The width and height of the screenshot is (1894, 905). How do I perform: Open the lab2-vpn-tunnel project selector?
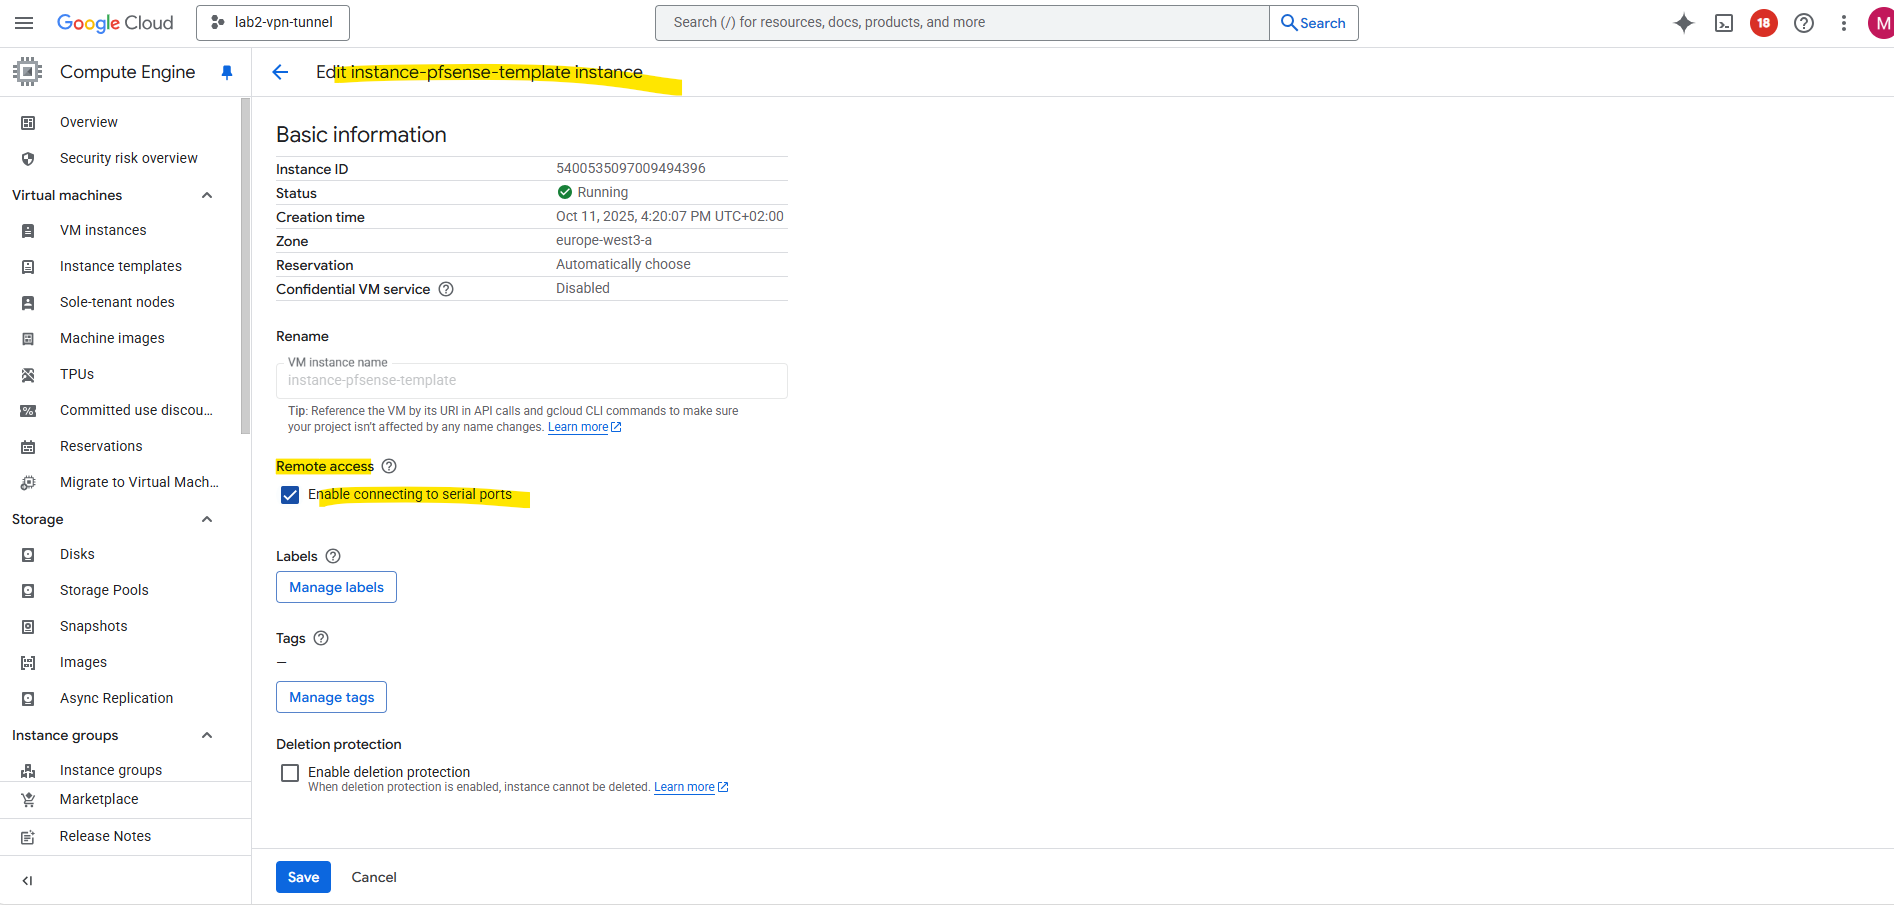[273, 23]
